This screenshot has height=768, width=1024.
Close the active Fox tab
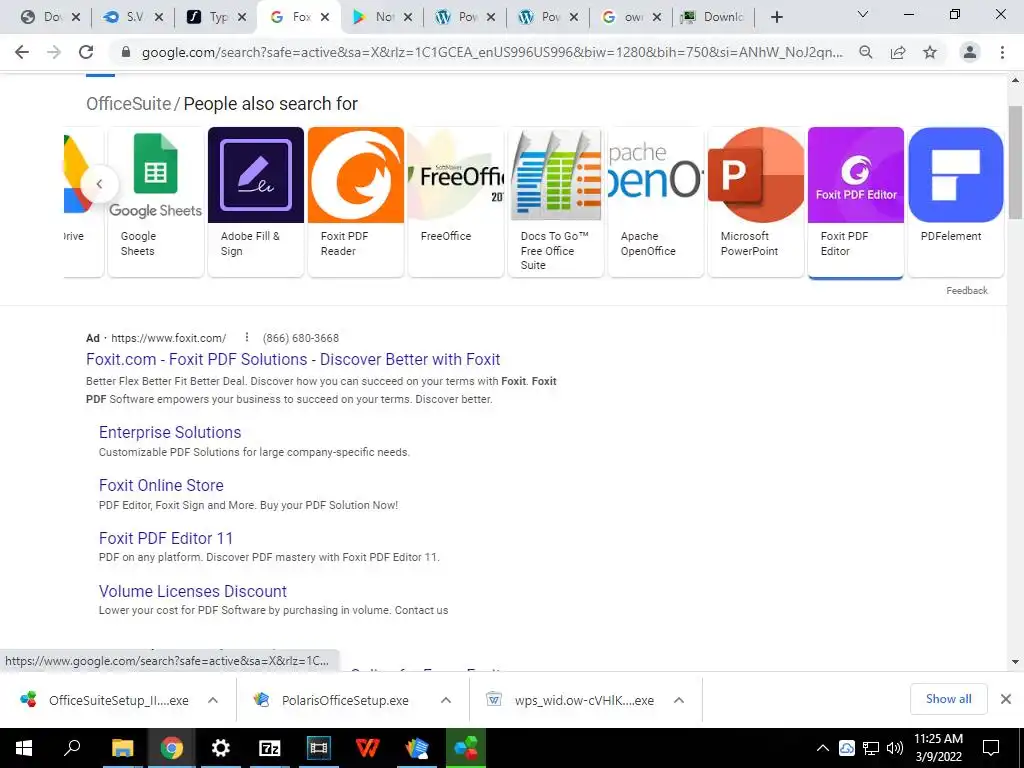pyautogui.click(x=325, y=17)
